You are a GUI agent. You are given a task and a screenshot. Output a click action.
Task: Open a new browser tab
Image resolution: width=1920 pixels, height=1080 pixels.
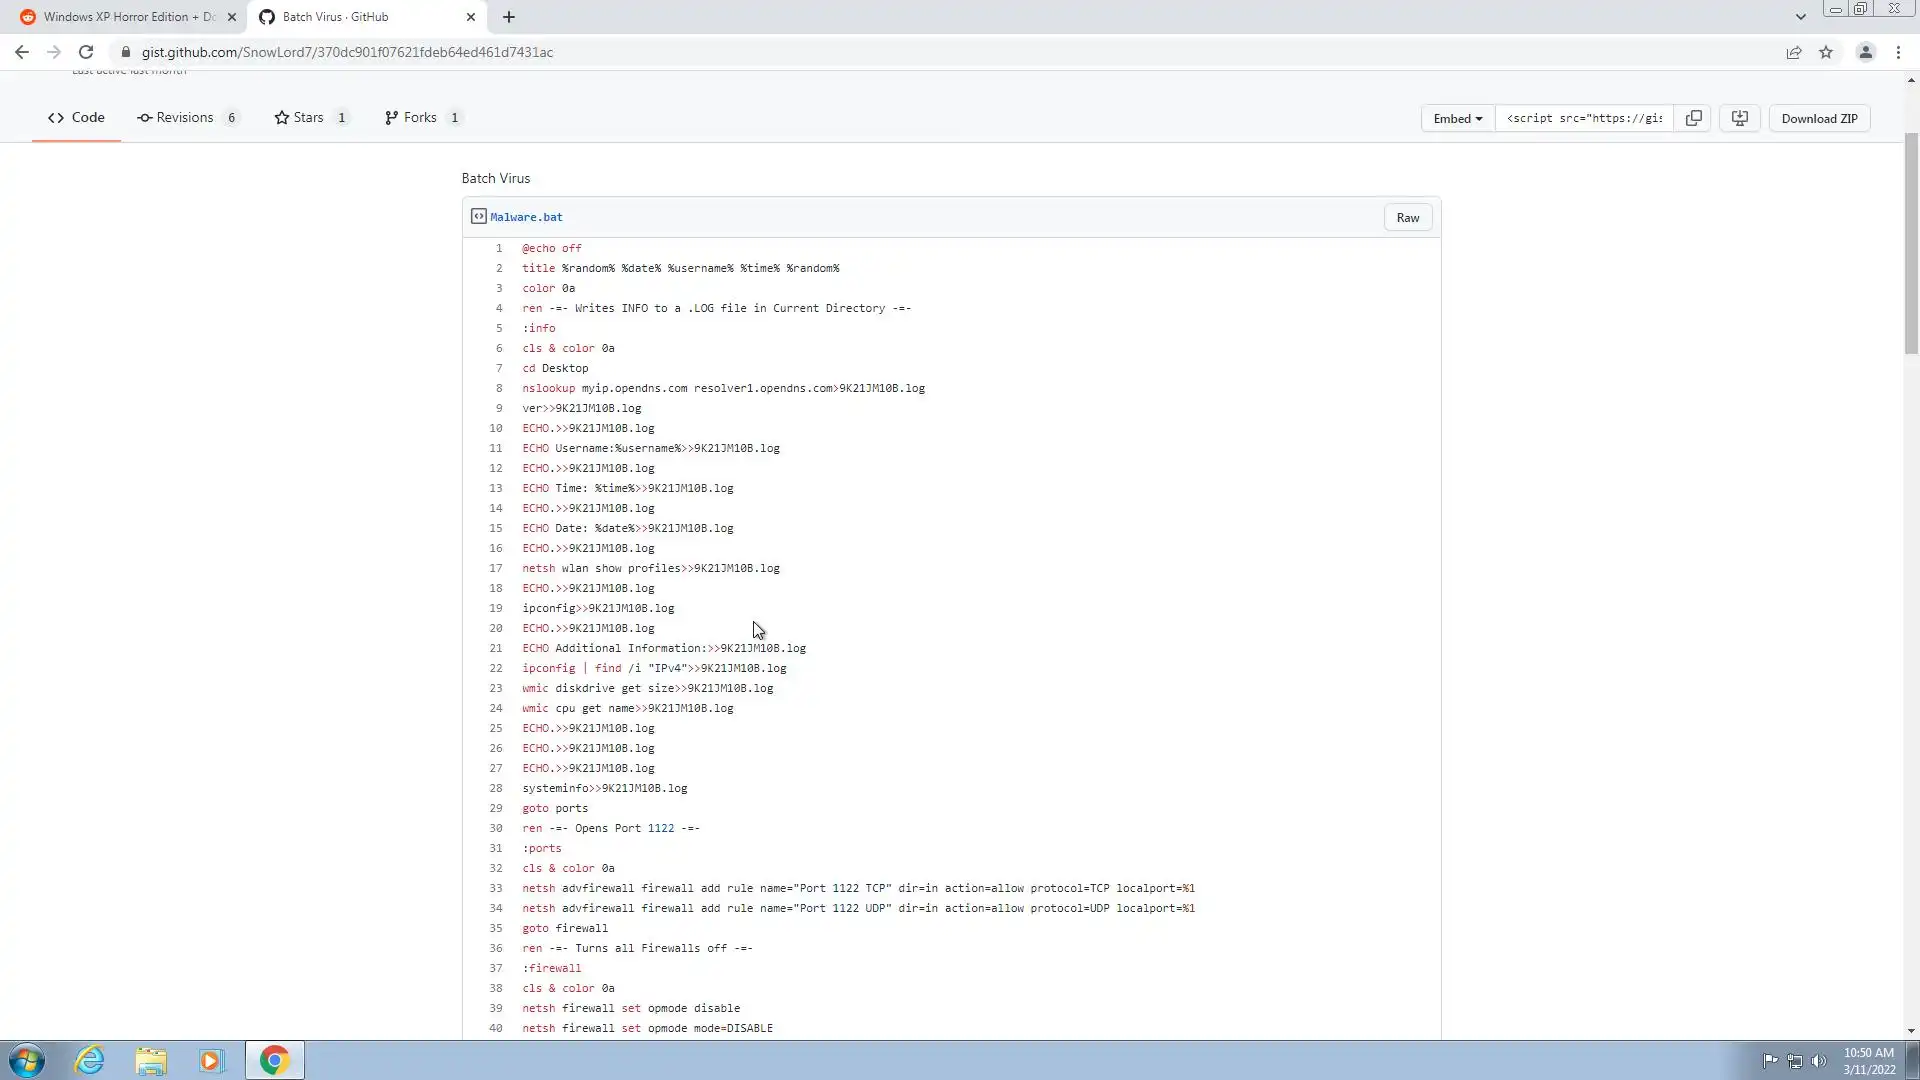(x=509, y=17)
